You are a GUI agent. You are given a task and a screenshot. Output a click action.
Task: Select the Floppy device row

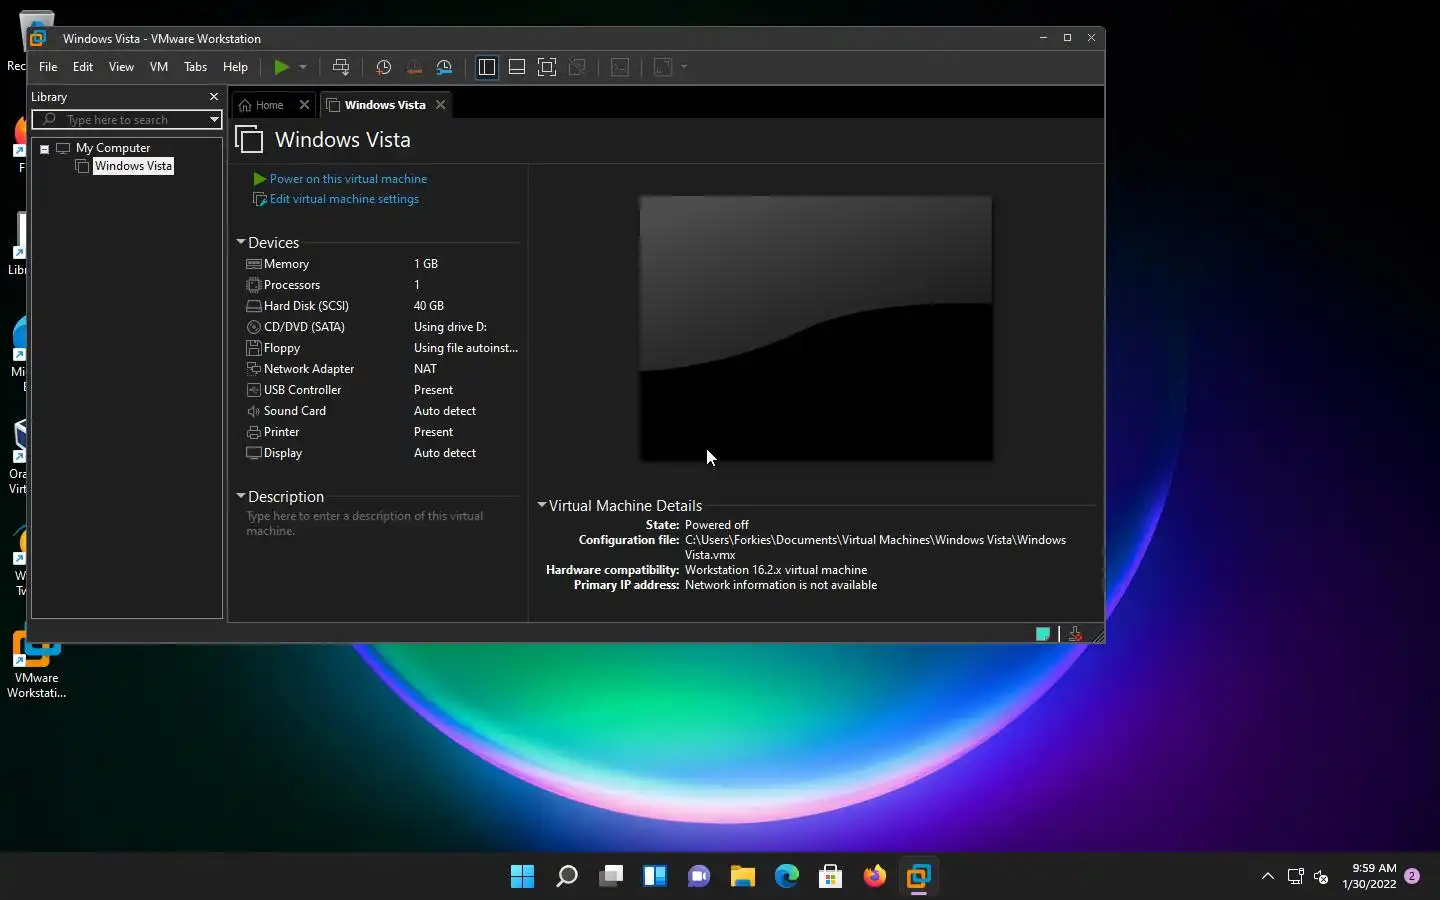pyautogui.click(x=382, y=348)
